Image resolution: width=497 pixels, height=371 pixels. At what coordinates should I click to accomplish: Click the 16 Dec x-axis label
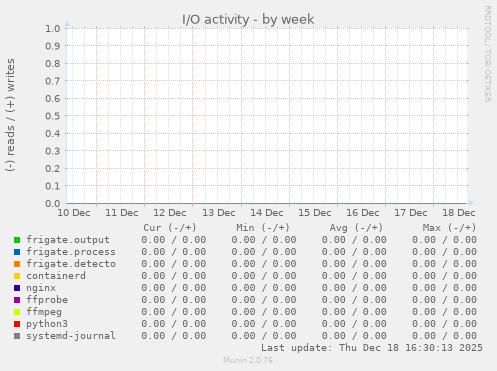pyautogui.click(x=363, y=213)
